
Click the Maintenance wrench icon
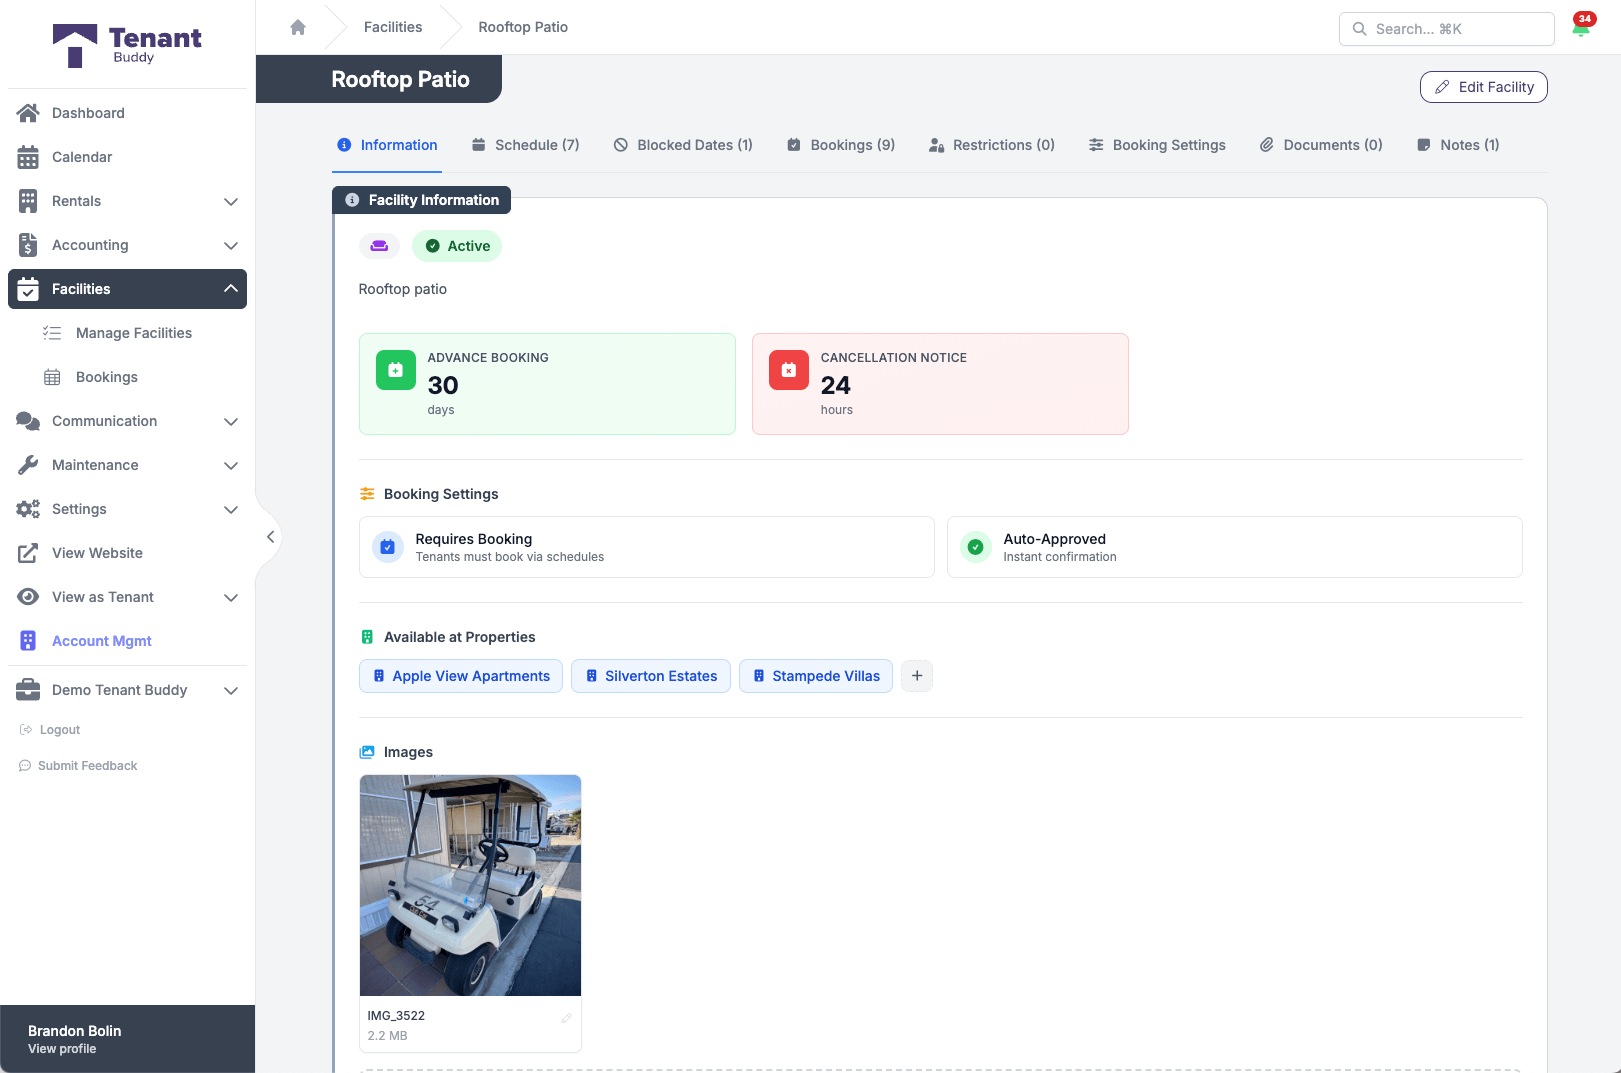tap(28, 465)
